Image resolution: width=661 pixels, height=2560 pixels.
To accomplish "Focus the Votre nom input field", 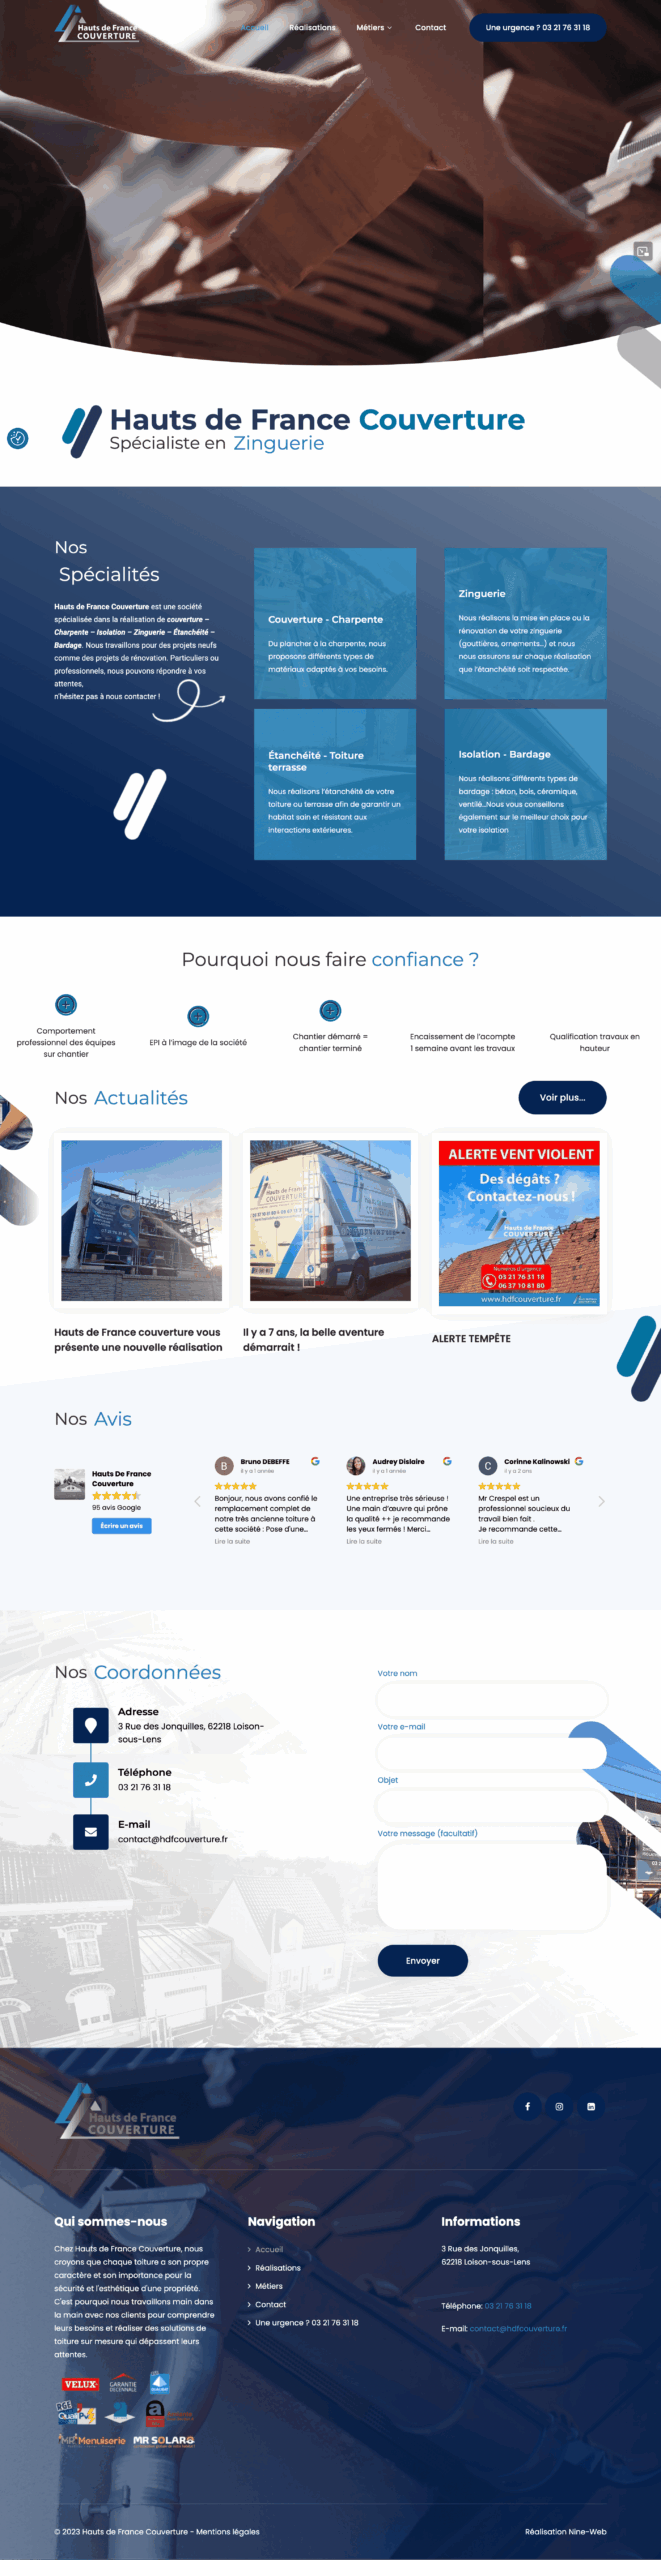I will (492, 1699).
